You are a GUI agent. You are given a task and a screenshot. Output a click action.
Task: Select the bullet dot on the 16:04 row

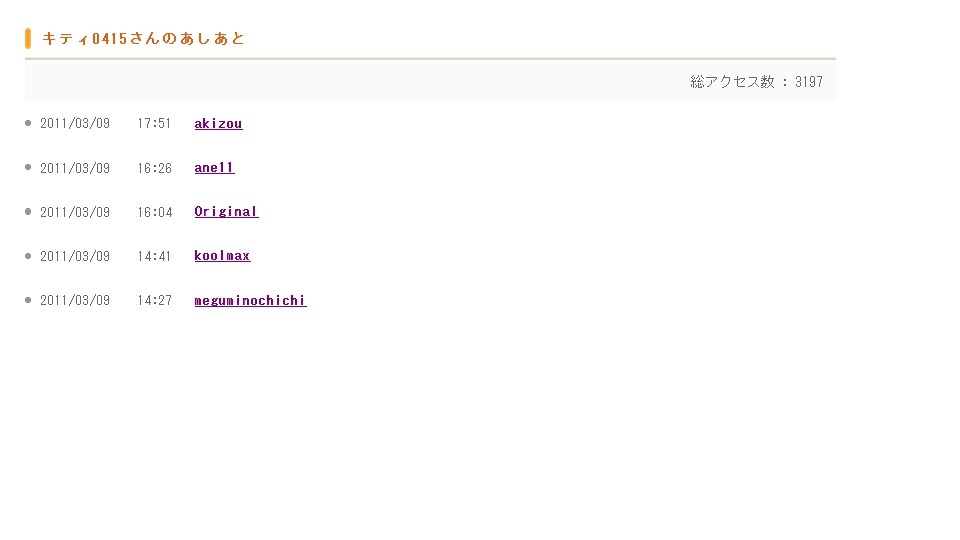point(28,211)
